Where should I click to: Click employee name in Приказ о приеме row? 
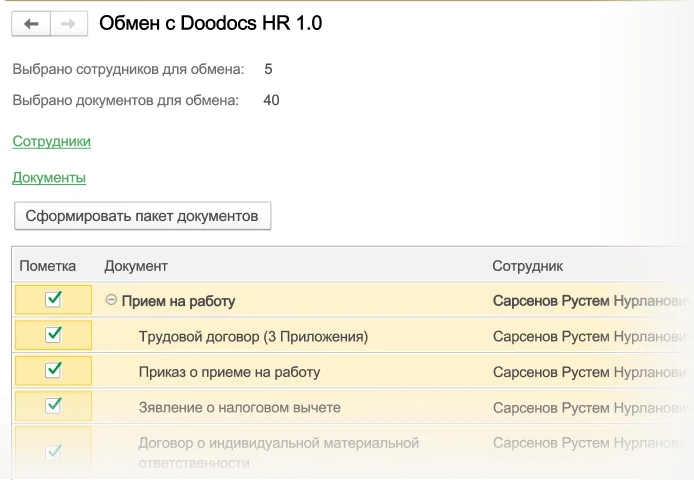[592, 372]
